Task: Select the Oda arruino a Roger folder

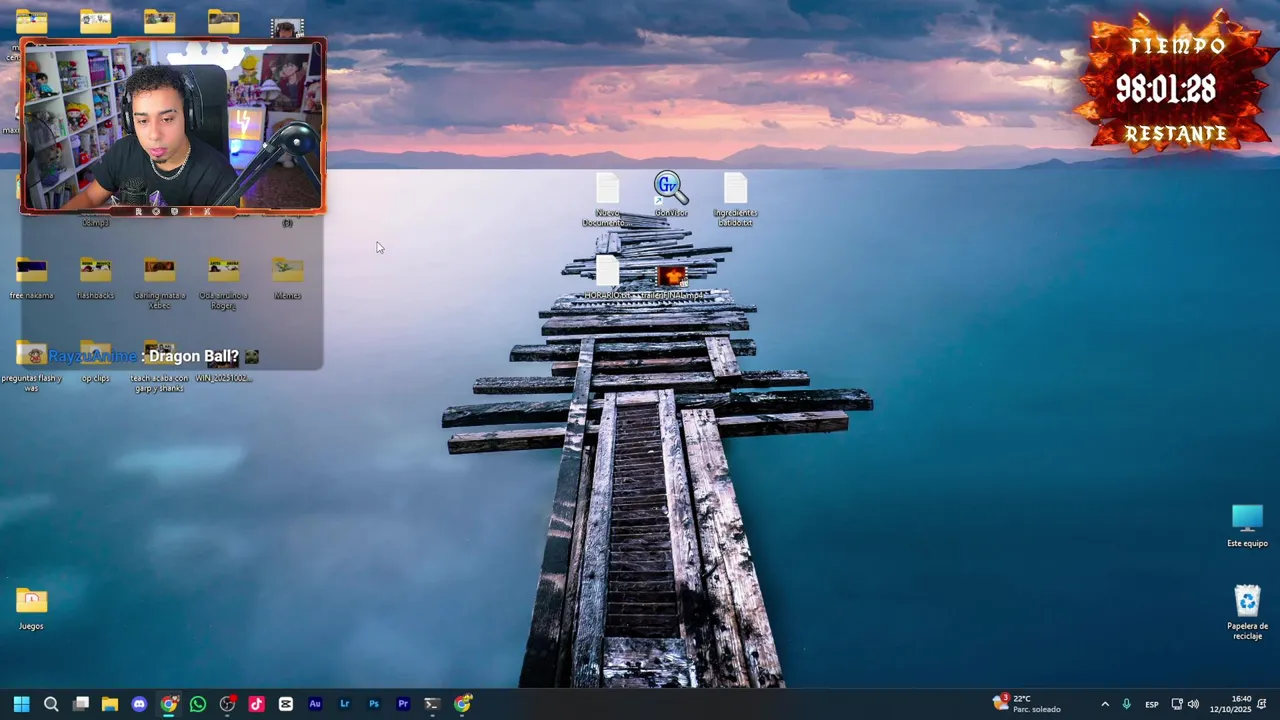Action: click(x=223, y=283)
